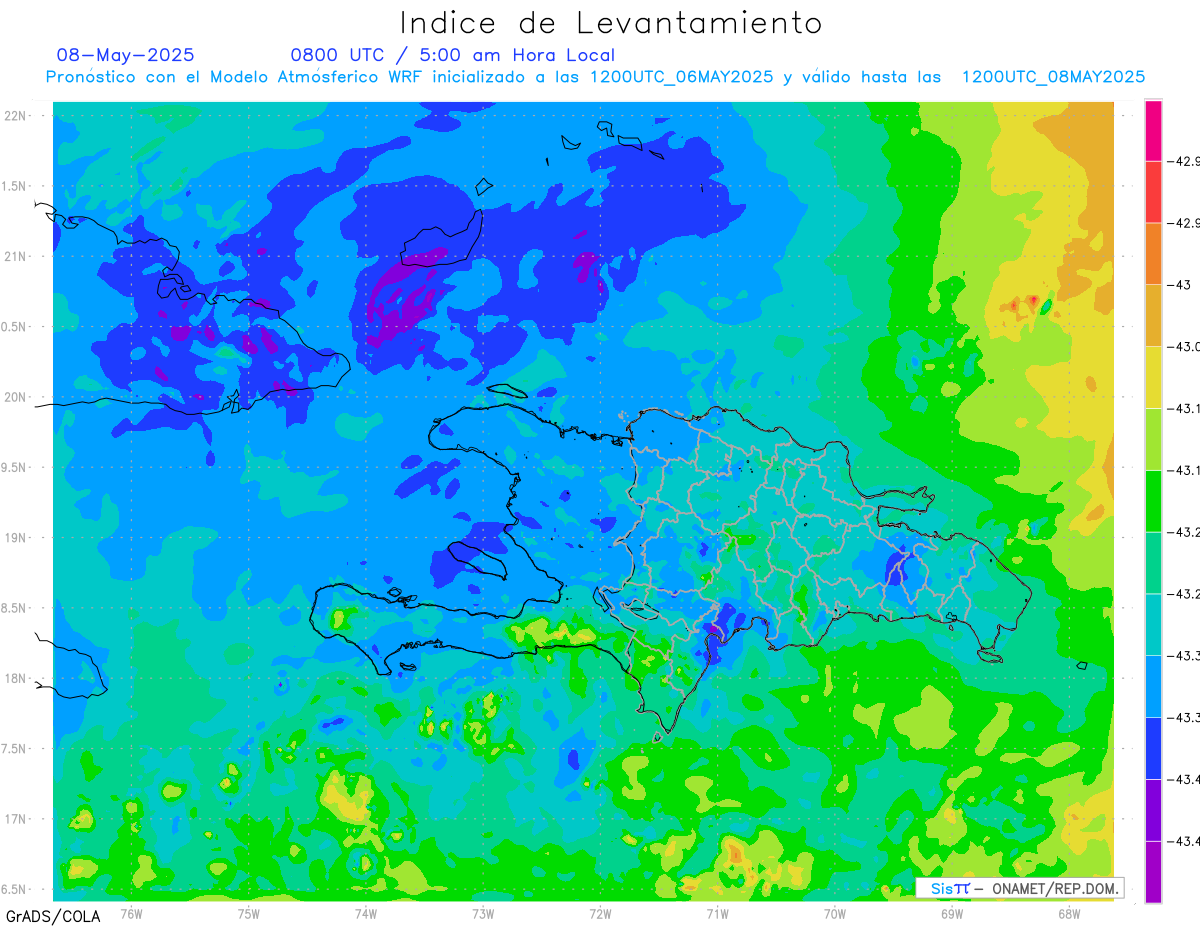Click the '70W' longitude label
1200x927 pixels.
click(x=835, y=912)
